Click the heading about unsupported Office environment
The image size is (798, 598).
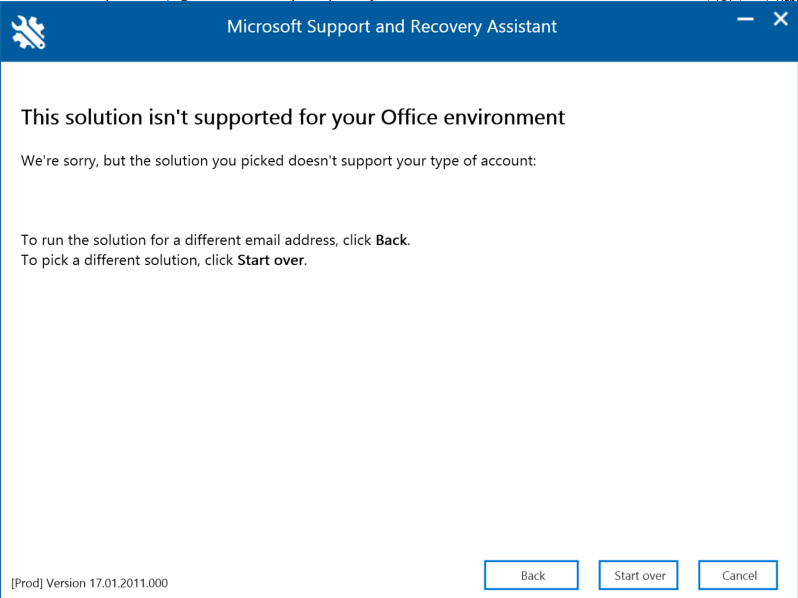click(293, 118)
